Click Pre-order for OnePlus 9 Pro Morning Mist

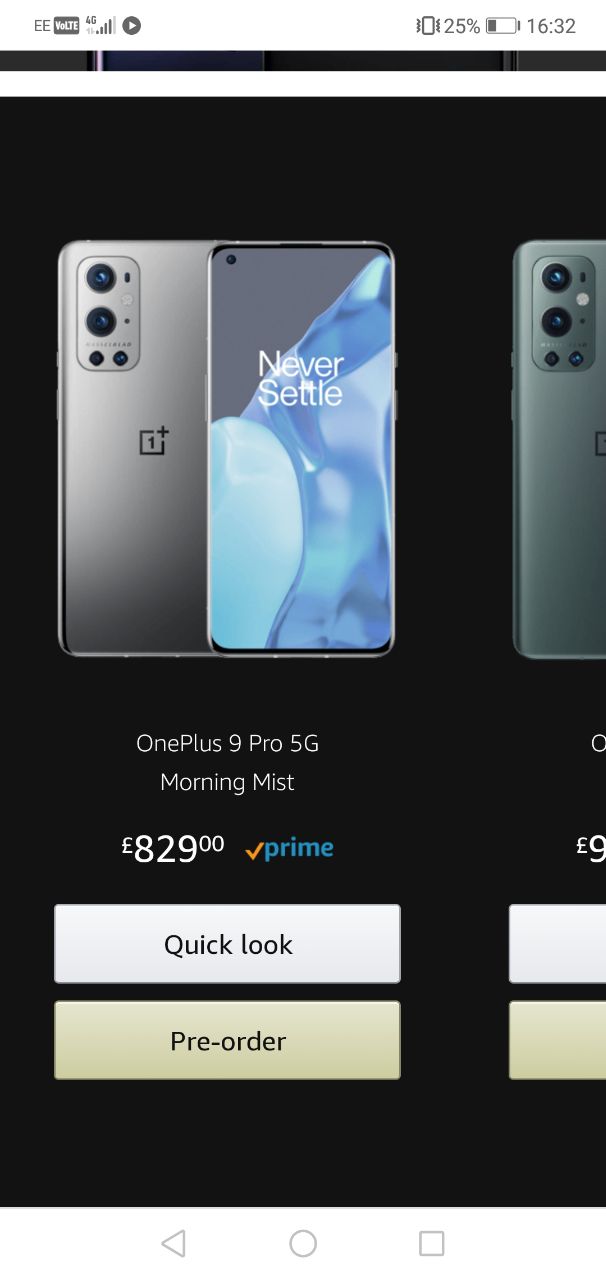pyautogui.click(x=227, y=1040)
